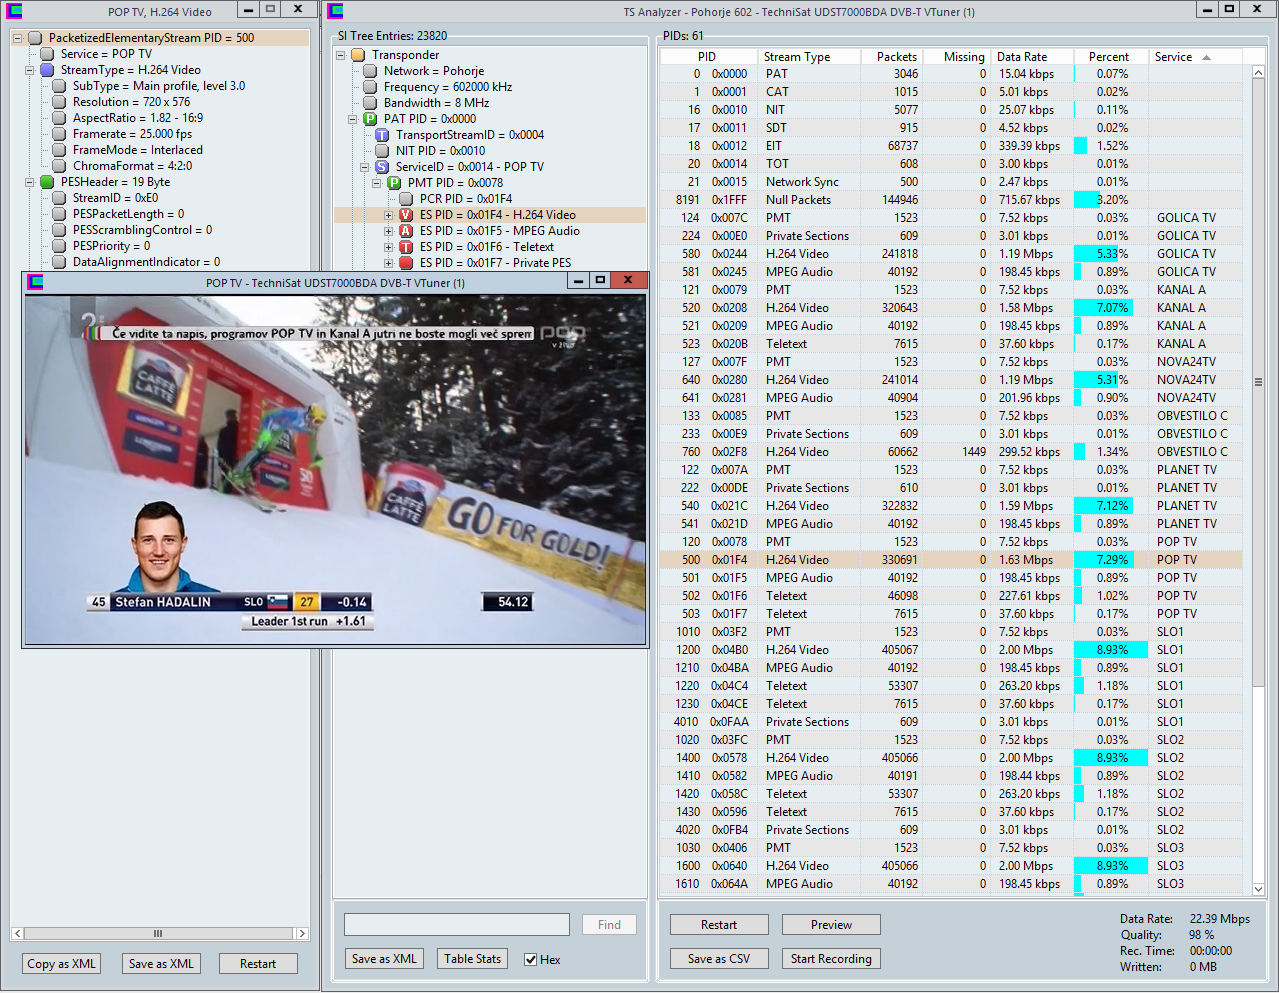Click the blue icon beside StreamType H.264 Video
This screenshot has width=1279, height=993.
click(x=47, y=70)
